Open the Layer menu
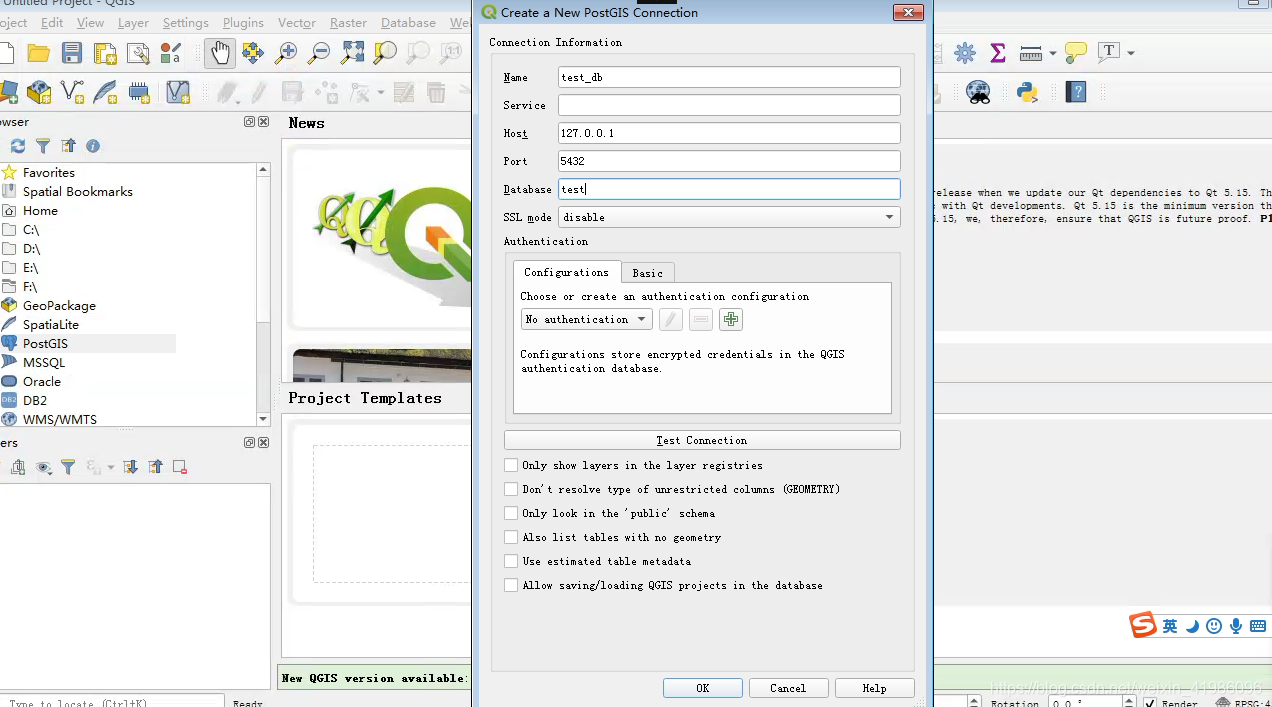Viewport: 1272px width, 707px height. 133,22
